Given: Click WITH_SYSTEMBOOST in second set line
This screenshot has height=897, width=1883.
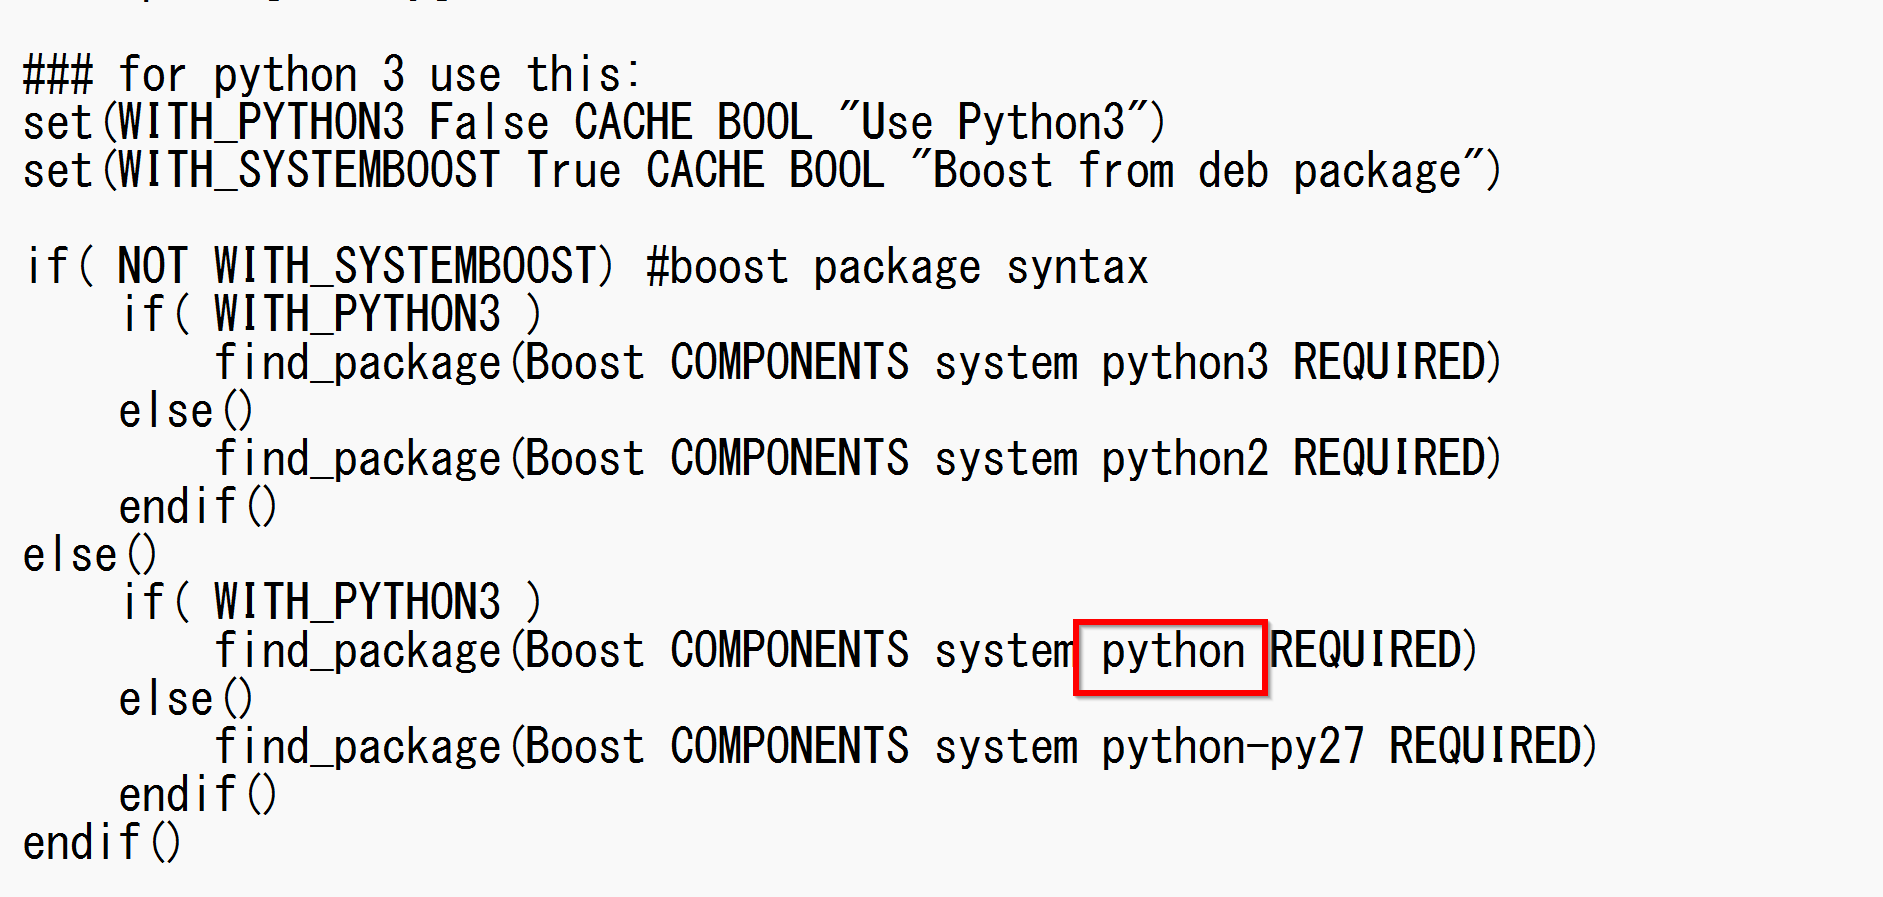Looking at the screenshot, I should pos(308,171).
